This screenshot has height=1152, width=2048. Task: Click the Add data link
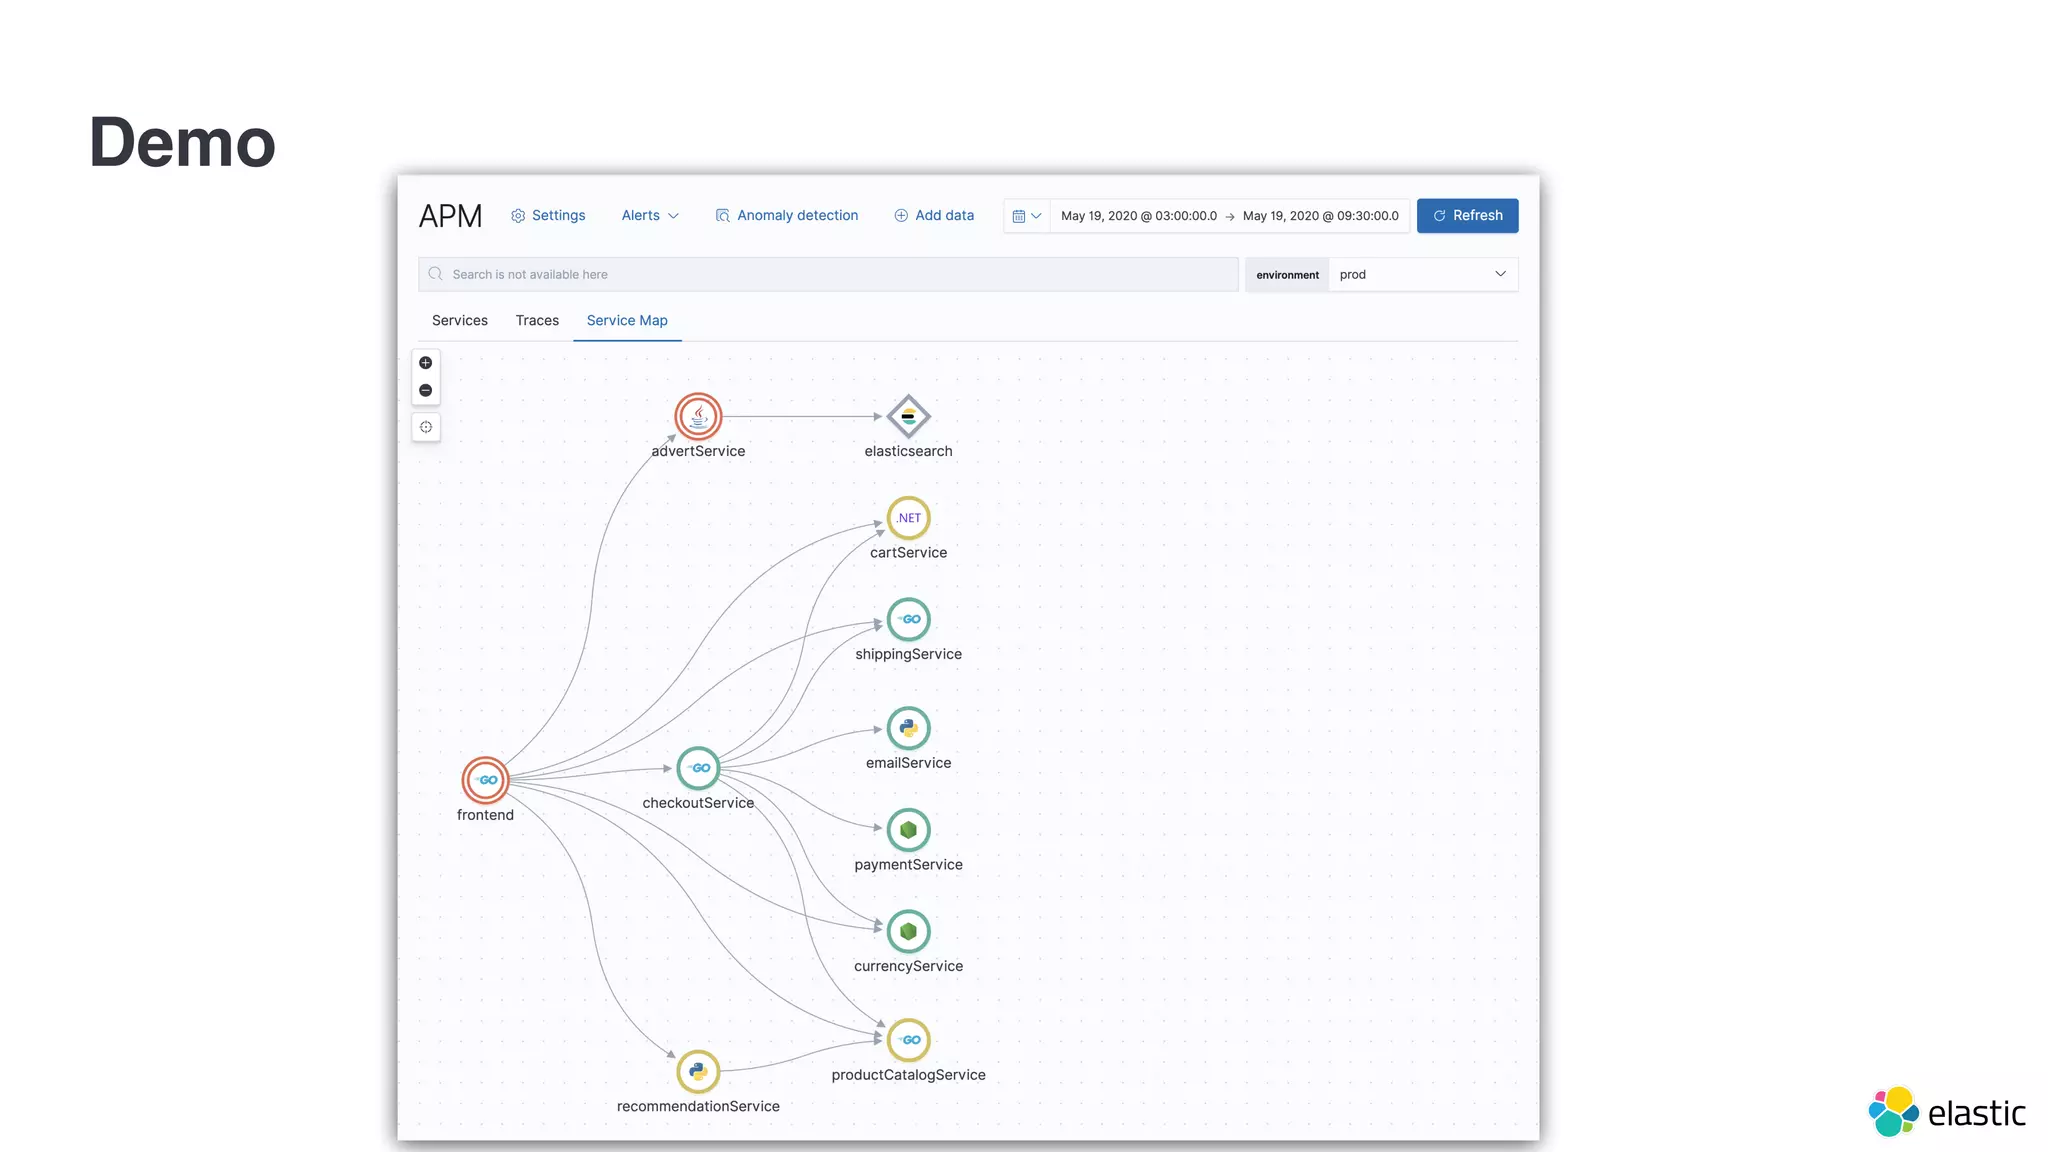click(934, 216)
